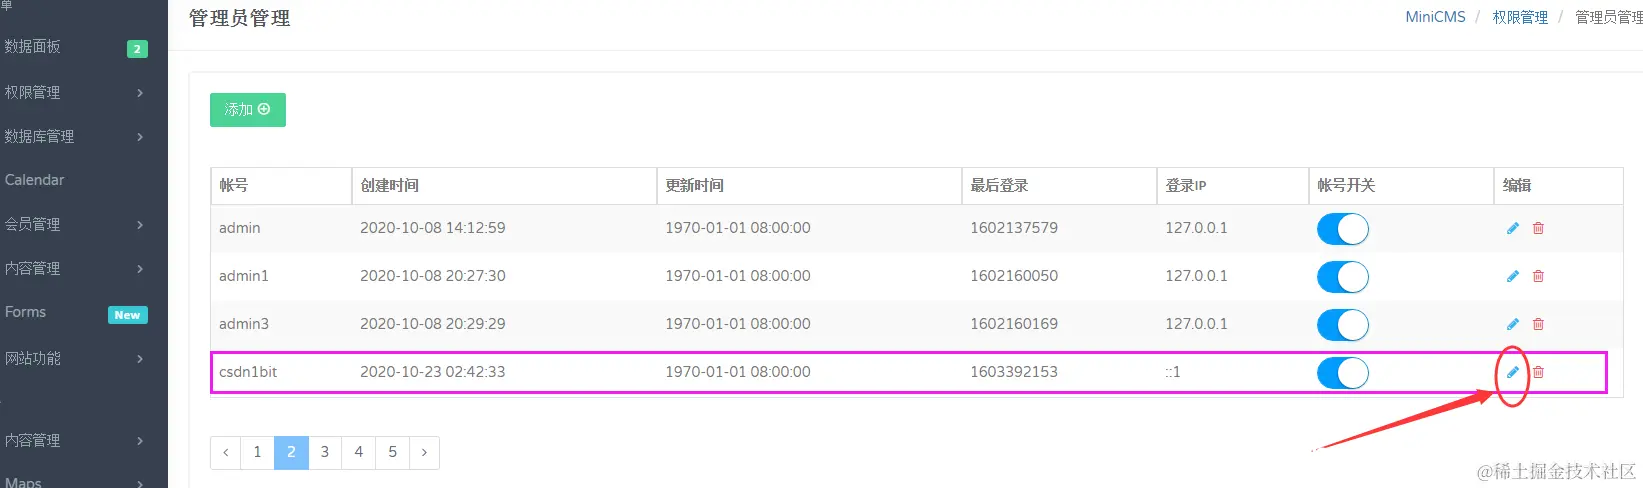1643x488 pixels.
Task: Edit the admin account with pencil icon
Action: (1512, 228)
